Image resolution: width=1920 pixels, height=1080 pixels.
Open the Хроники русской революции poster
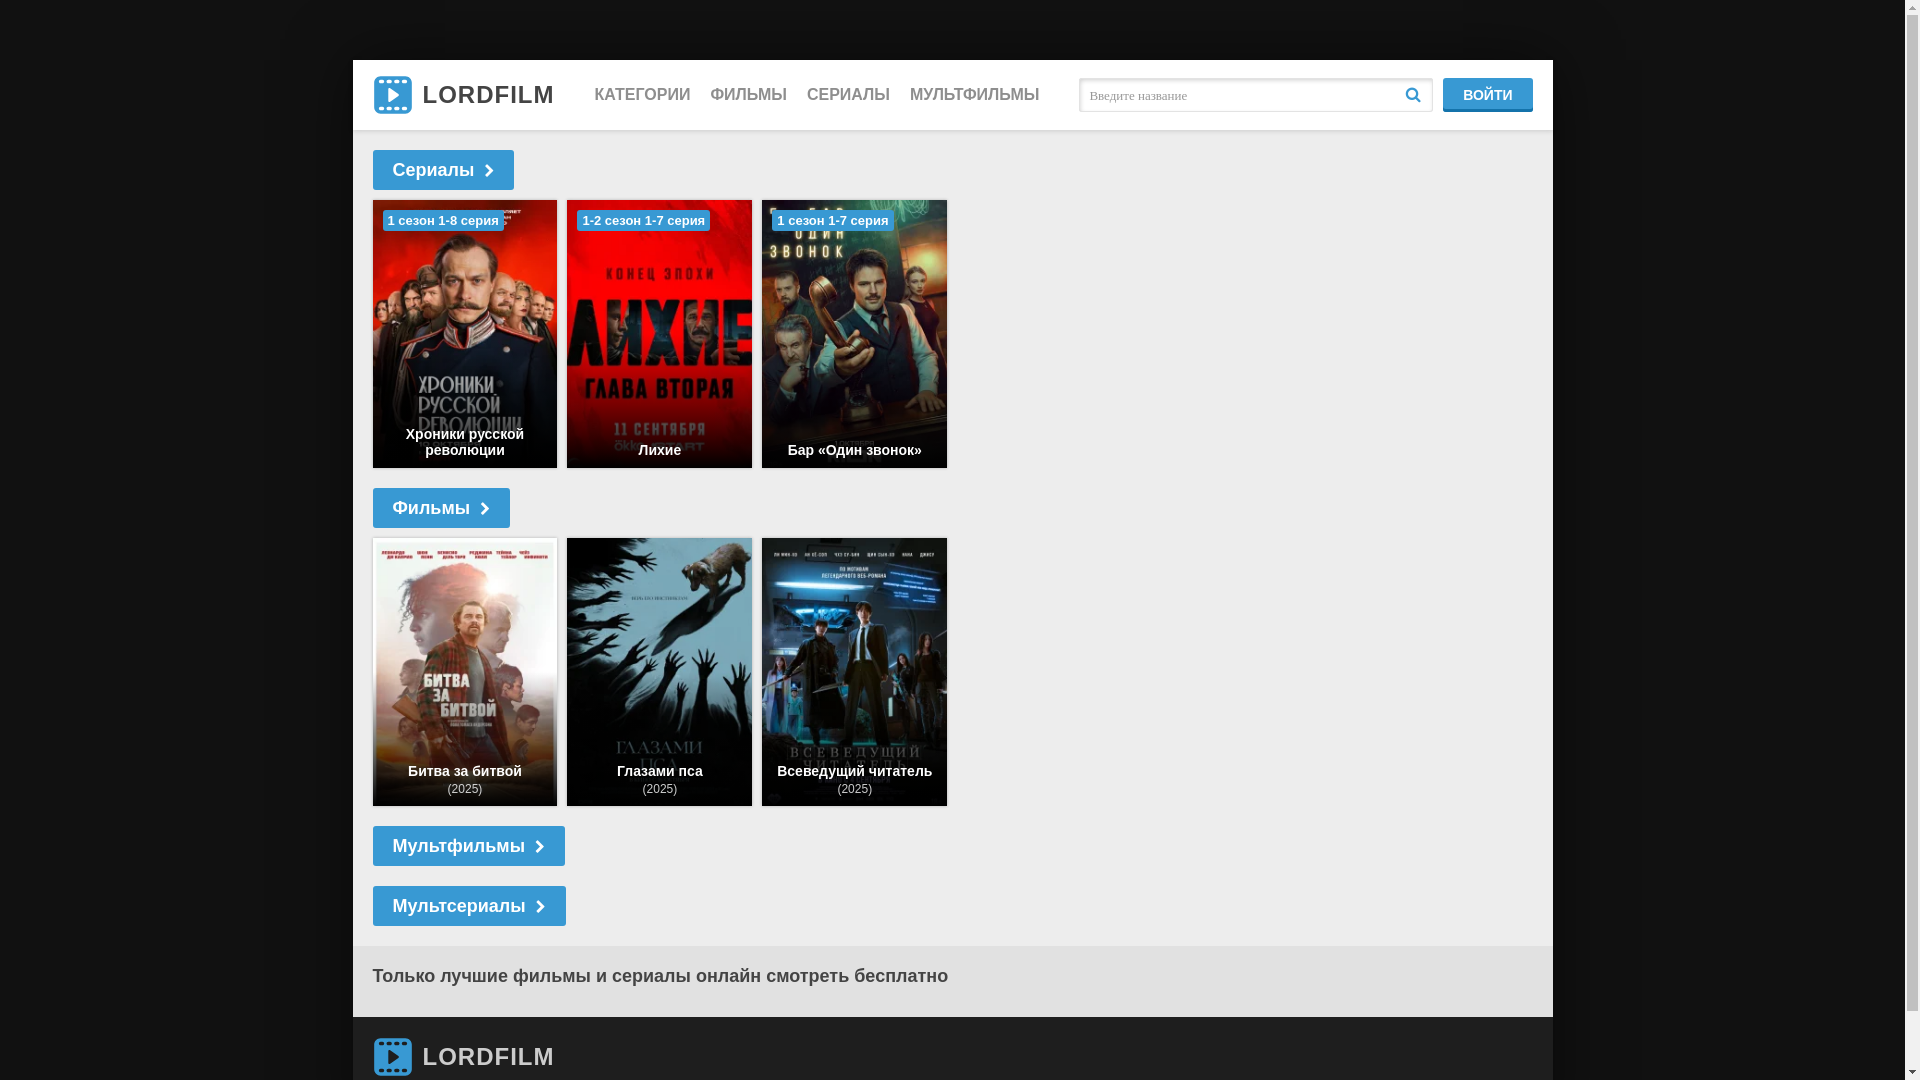464,334
